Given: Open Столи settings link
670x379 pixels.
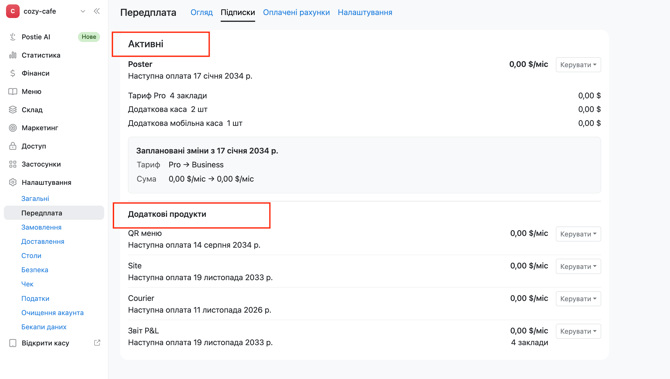Looking at the screenshot, I should (31, 256).
